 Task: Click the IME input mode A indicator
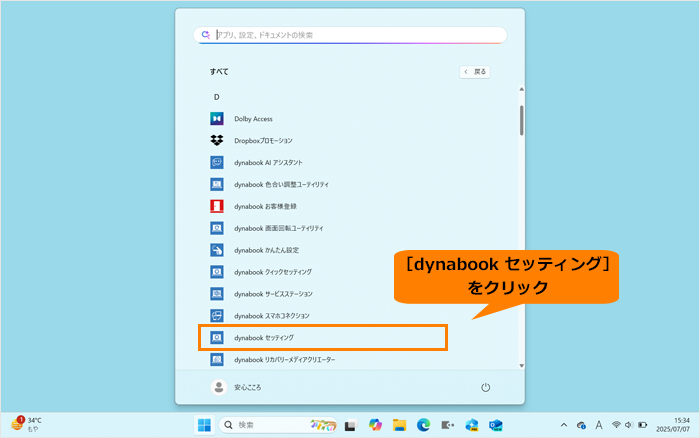click(x=599, y=425)
